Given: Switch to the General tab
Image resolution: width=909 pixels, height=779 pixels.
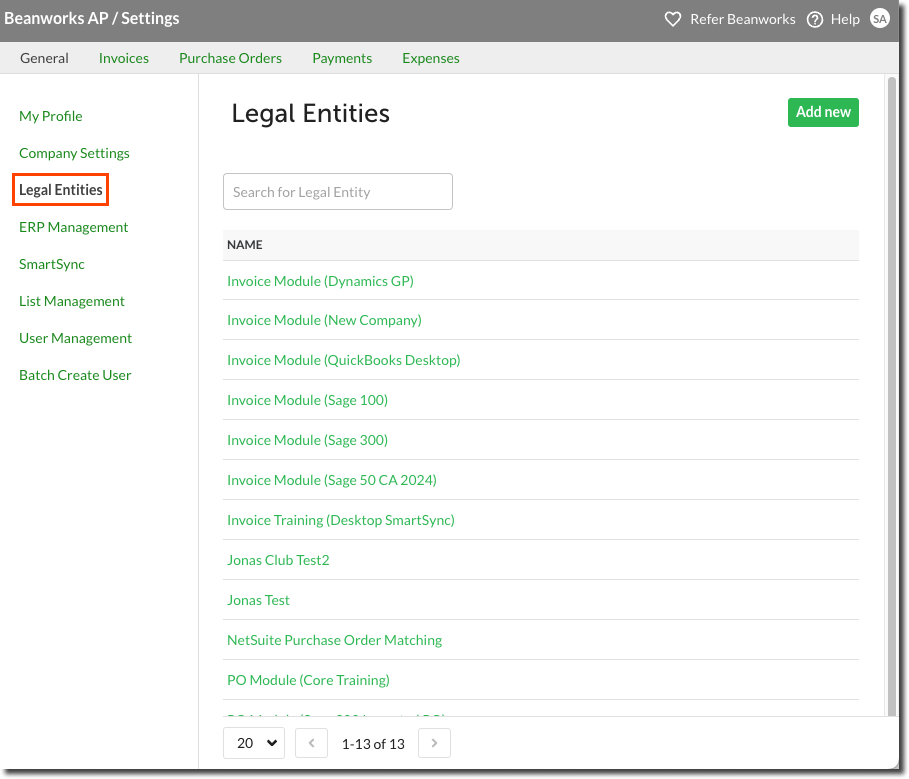Looking at the screenshot, I should (44, 58).
